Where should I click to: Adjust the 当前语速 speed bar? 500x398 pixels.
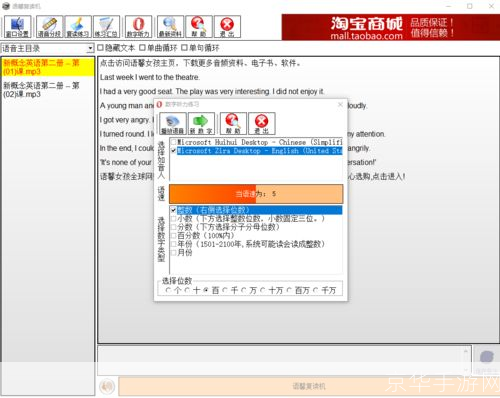[256, 194]
